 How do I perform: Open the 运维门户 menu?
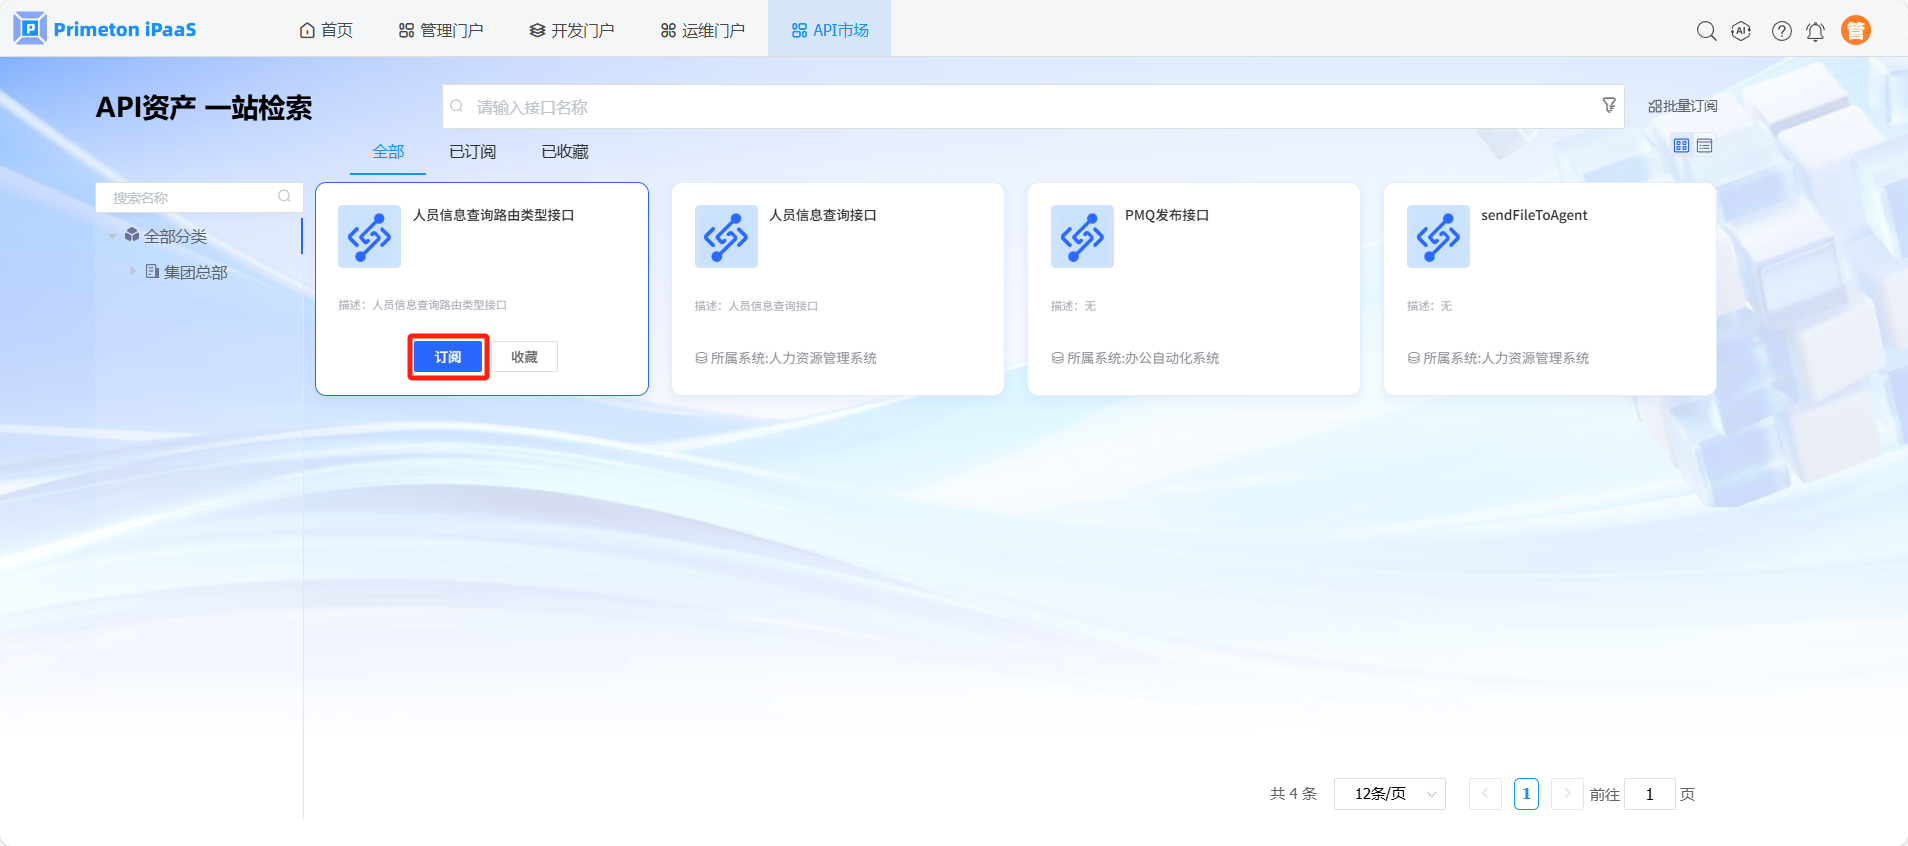[x=702, y=30]
